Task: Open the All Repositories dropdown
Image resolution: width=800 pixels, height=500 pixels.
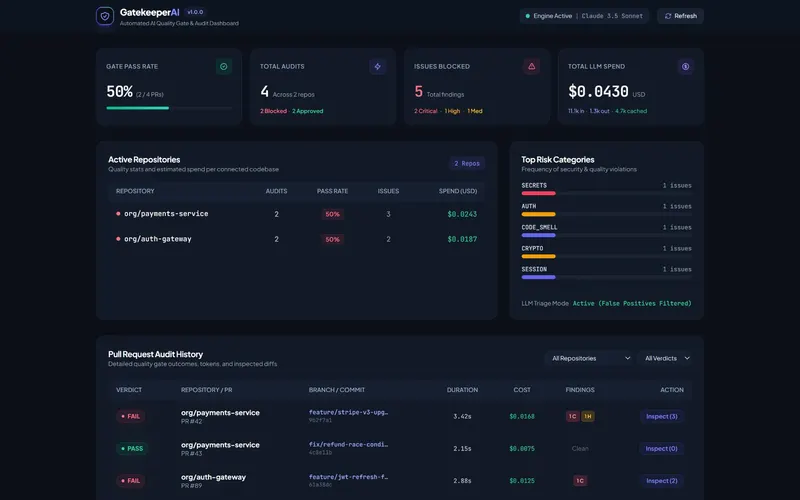Action: pyautogui.click(x=591, y=358)
